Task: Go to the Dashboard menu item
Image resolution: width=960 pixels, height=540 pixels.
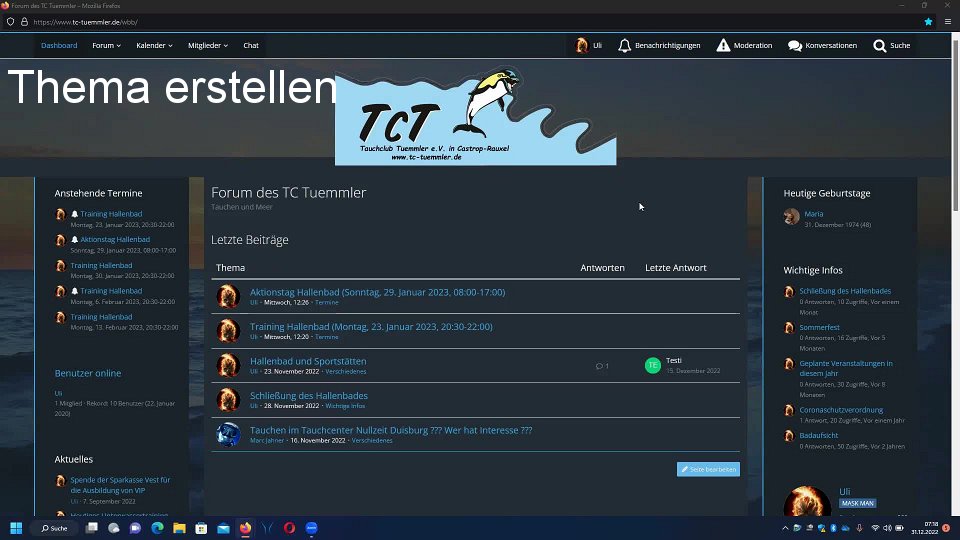Action: click(x=59, y=45)
